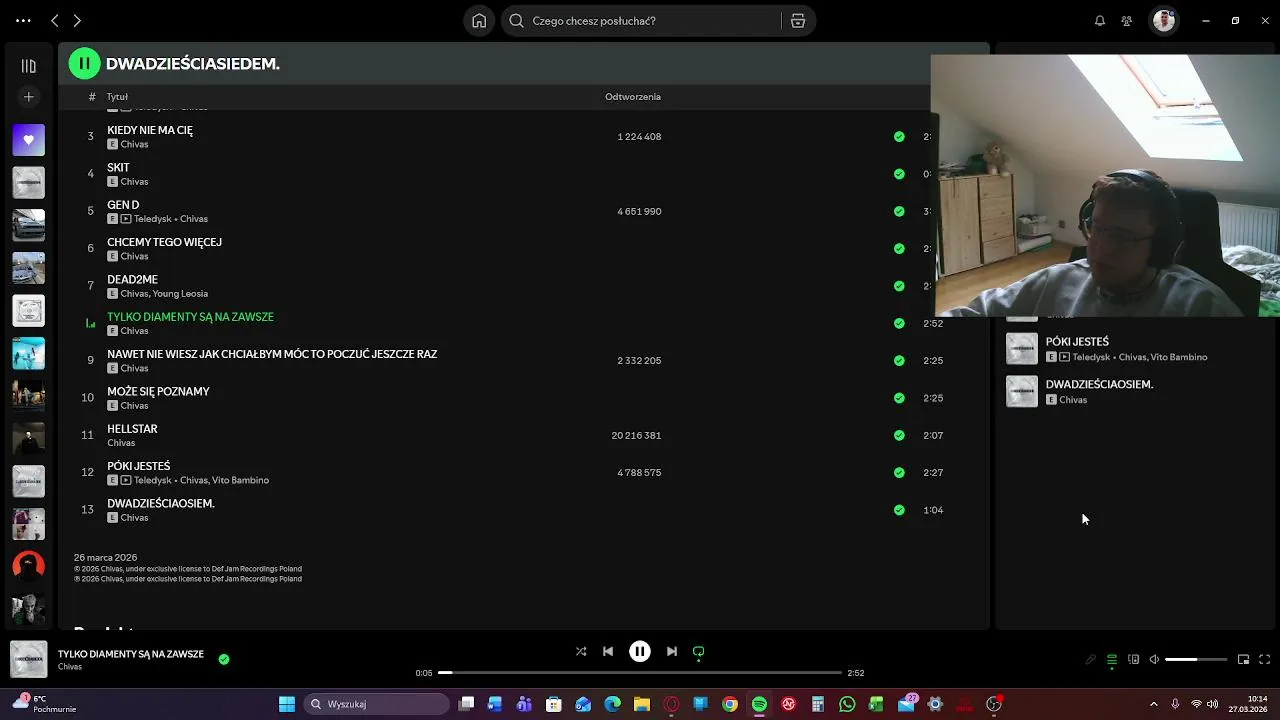Screen dimensions: 1280x720
Task: Pause album with green header button
Action: pos(85,63)
